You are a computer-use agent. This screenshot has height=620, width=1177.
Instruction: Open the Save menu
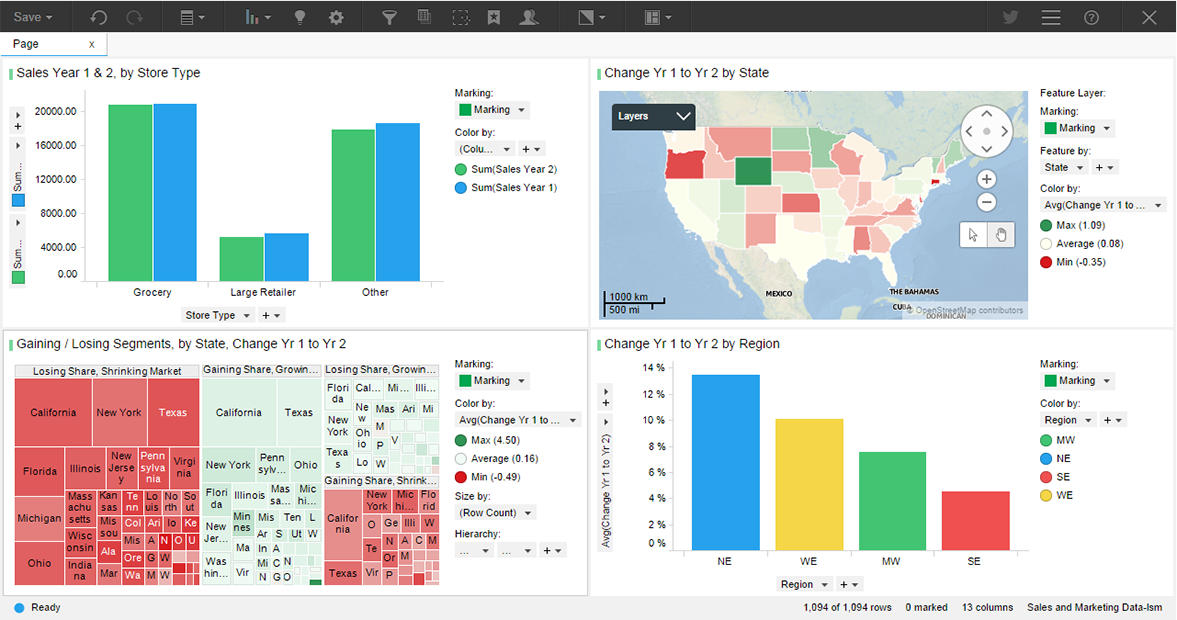(33, 17)
